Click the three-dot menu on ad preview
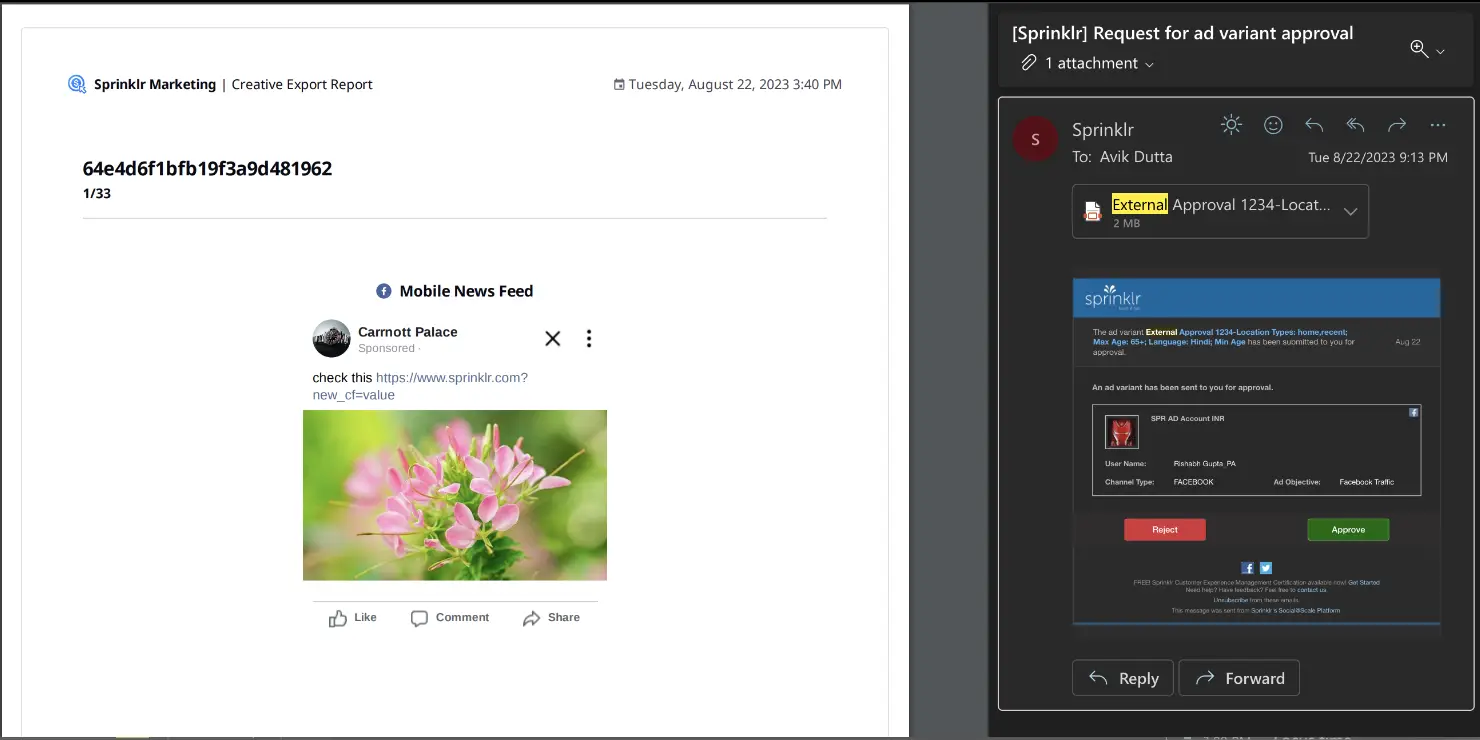1480x740 pixels. (x=589, y=338)
